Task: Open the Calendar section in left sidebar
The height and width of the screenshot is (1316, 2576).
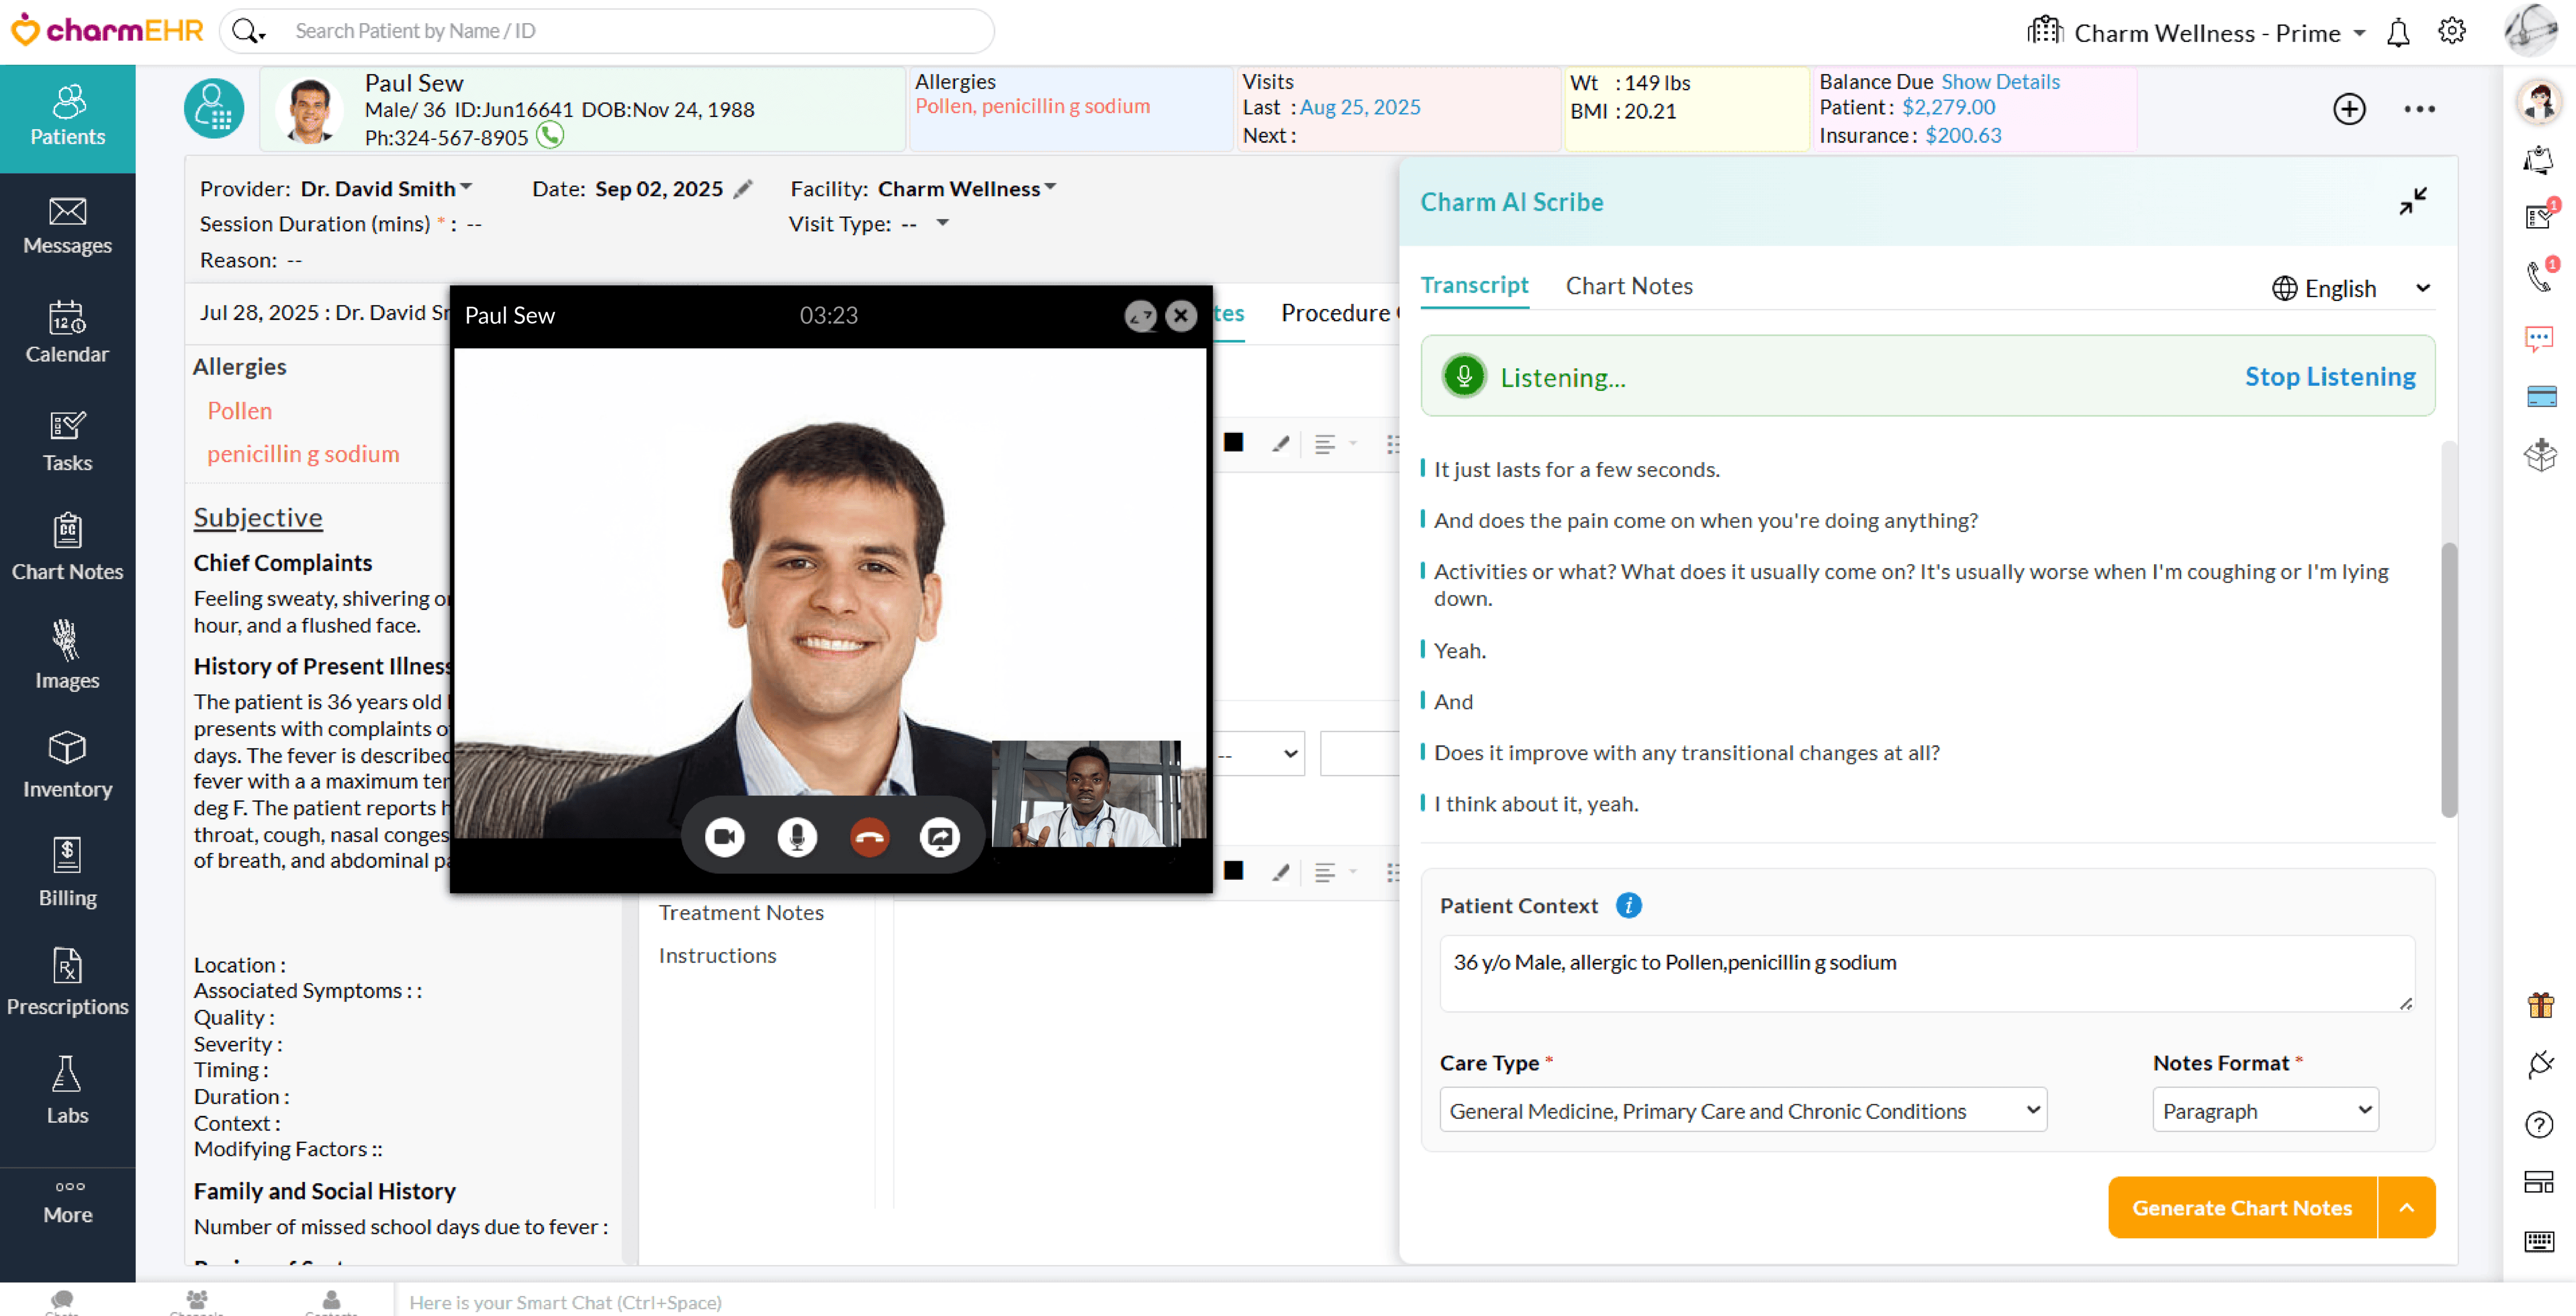Action: (x=67, y=334)
